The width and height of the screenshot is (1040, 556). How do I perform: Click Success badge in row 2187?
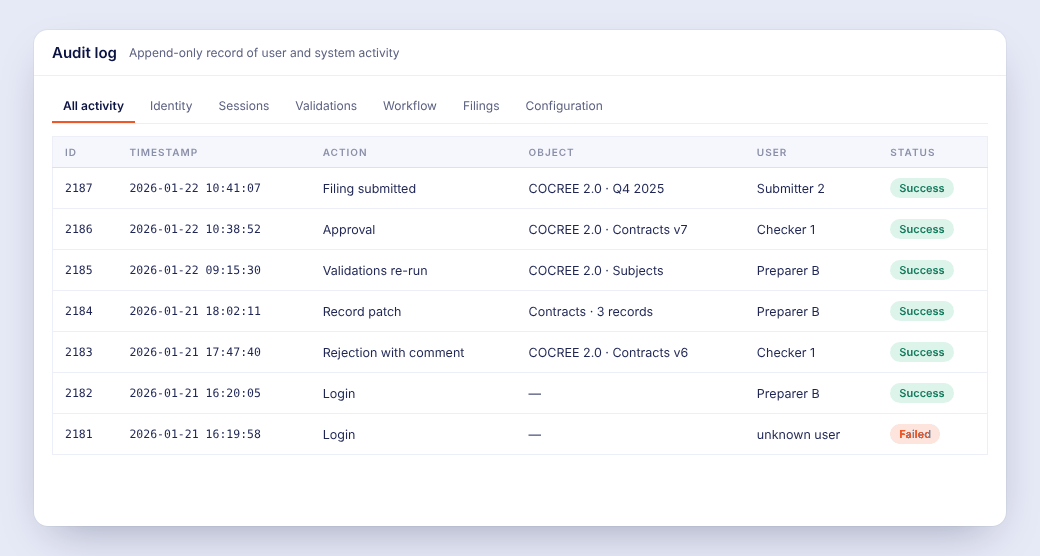(921, 188)
